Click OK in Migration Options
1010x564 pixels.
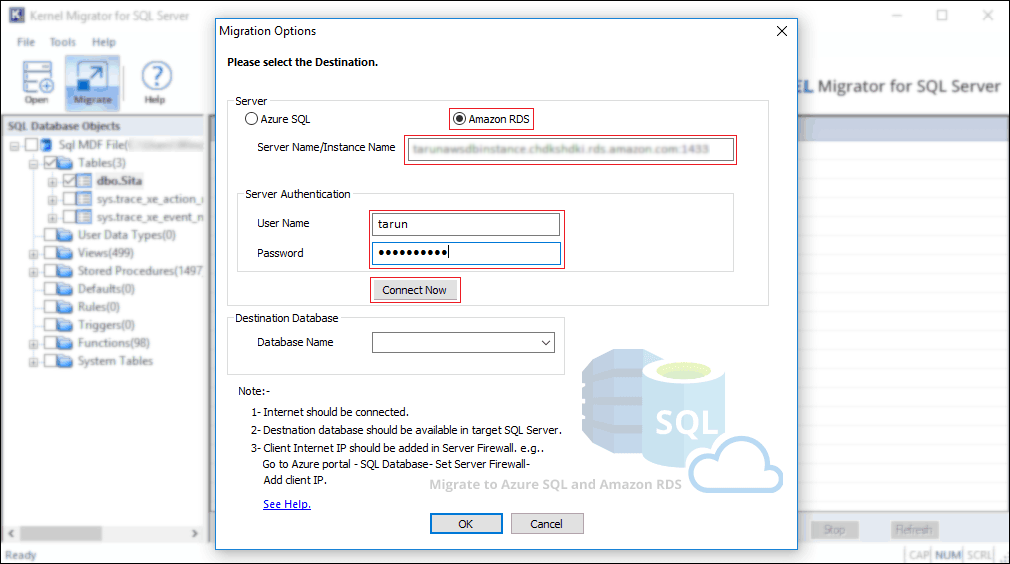(466, 524)
